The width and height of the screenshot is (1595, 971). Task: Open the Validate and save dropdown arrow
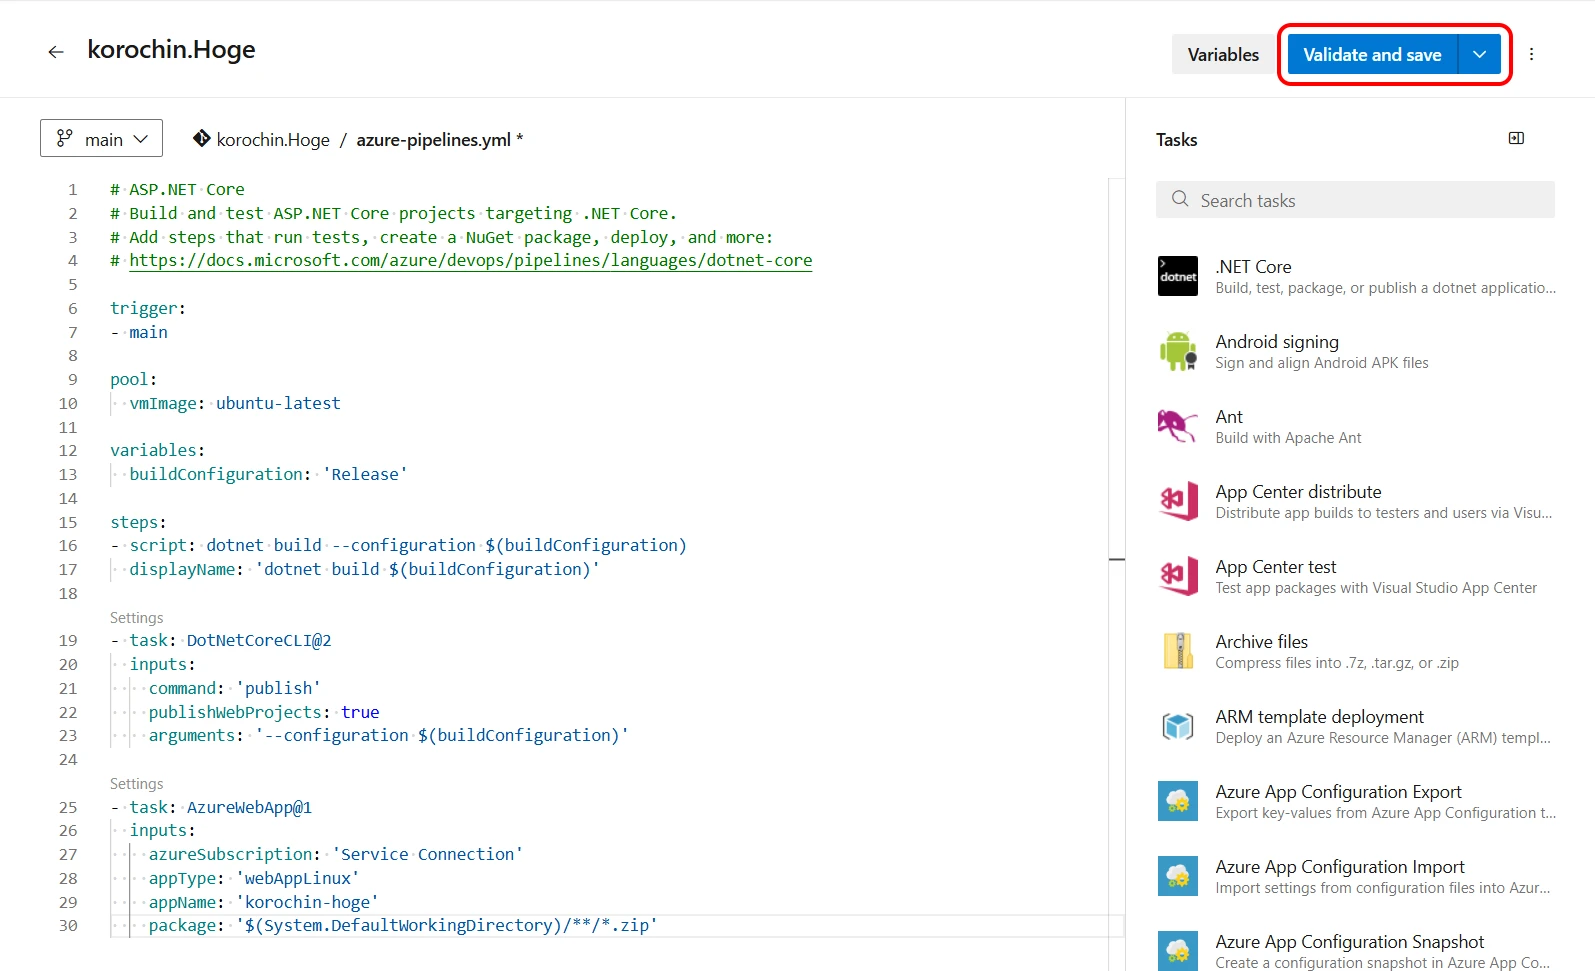point(1479,55)
